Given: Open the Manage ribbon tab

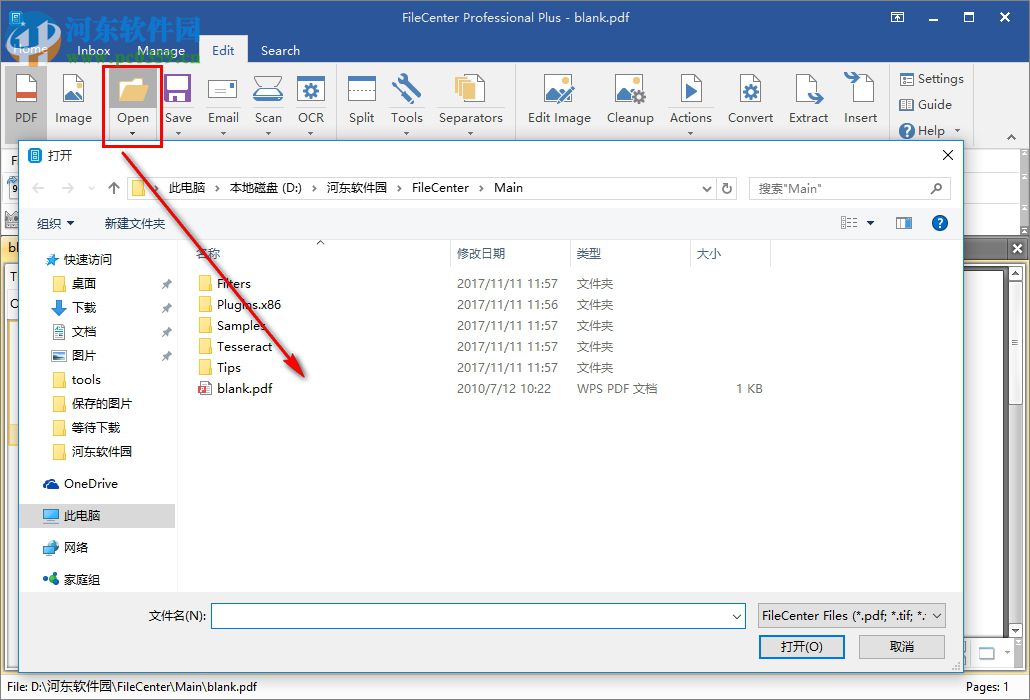Looking at the screenshot, I should 161,50.
